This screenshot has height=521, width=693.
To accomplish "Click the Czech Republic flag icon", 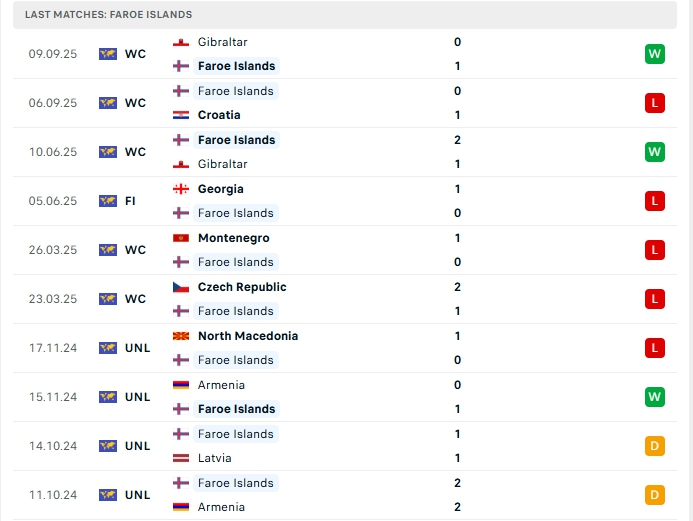I will pyautogui.click(x=181, y=287).
